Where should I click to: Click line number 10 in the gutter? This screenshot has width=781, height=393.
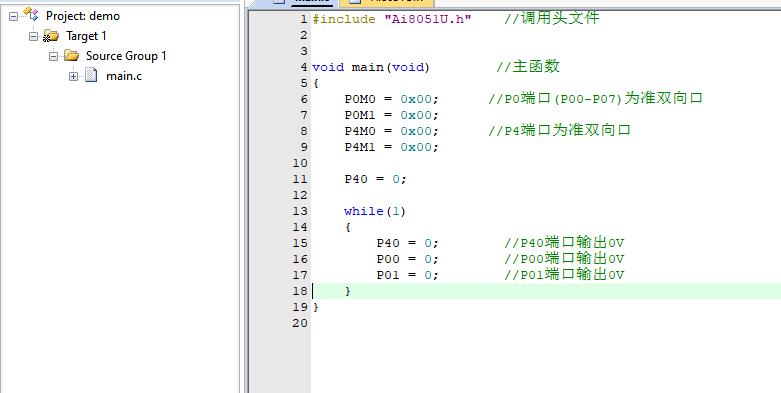click(300, 163)
